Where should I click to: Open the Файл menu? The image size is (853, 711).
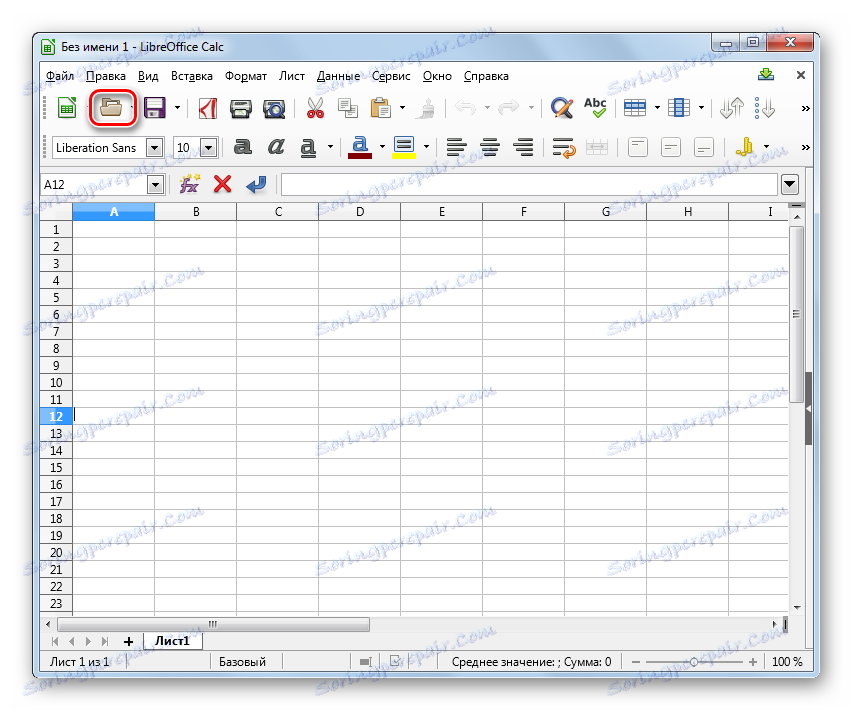click(x=60, y=76)
